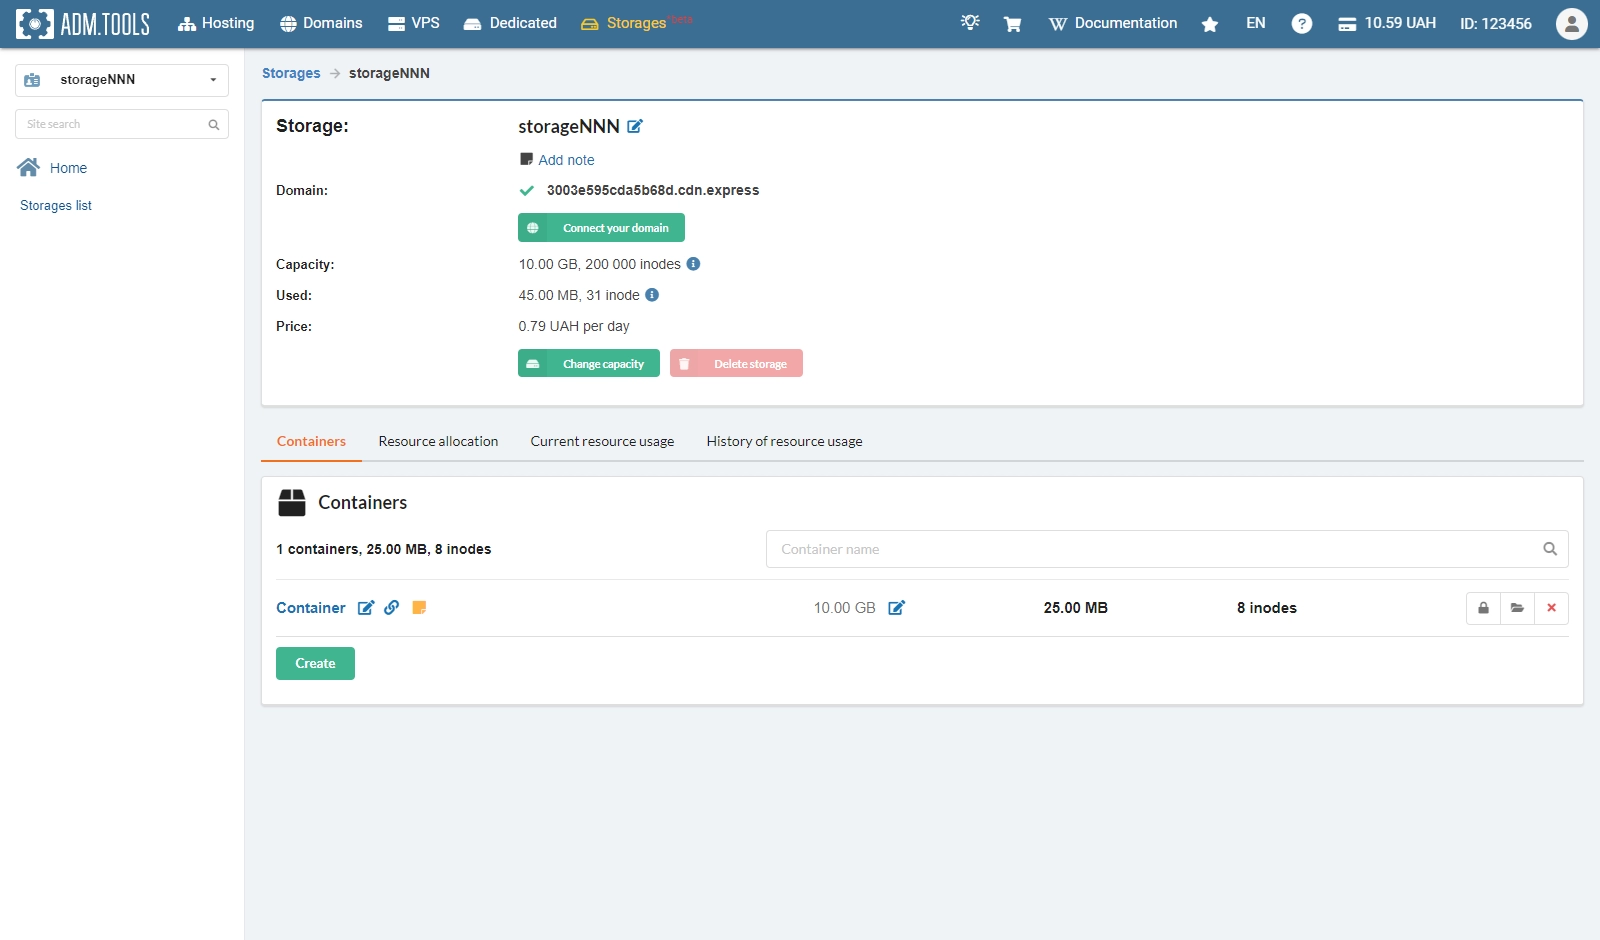Open History of resource usage tab

(x=784, y=442)
